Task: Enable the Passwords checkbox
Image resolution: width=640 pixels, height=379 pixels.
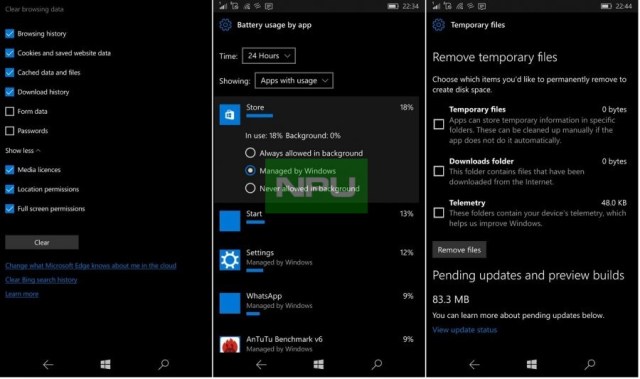Action: click(x=10, y=131)
